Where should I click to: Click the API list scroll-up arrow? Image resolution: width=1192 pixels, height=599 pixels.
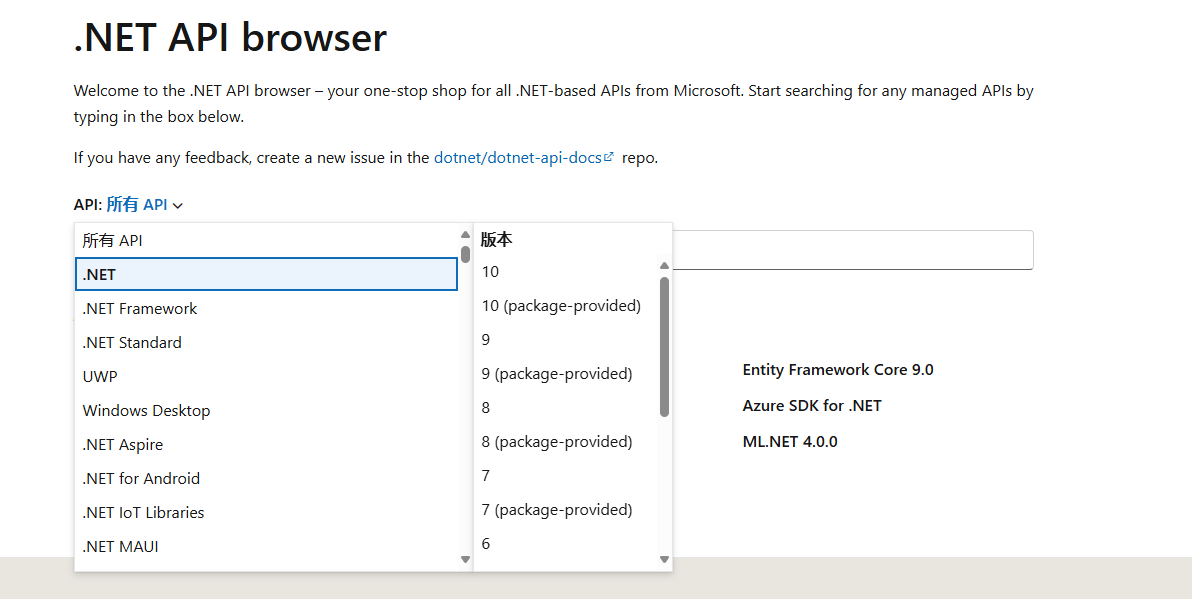(x=465, y=235)
